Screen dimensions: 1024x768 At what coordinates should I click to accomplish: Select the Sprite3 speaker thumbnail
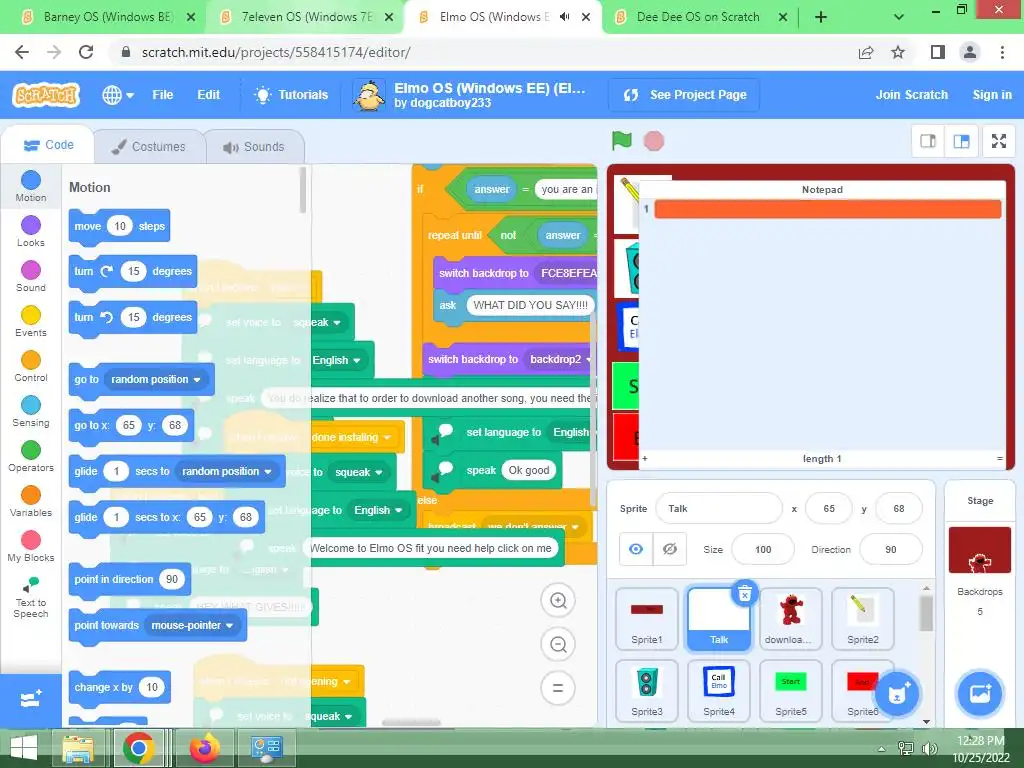click(x=647, y=691)
